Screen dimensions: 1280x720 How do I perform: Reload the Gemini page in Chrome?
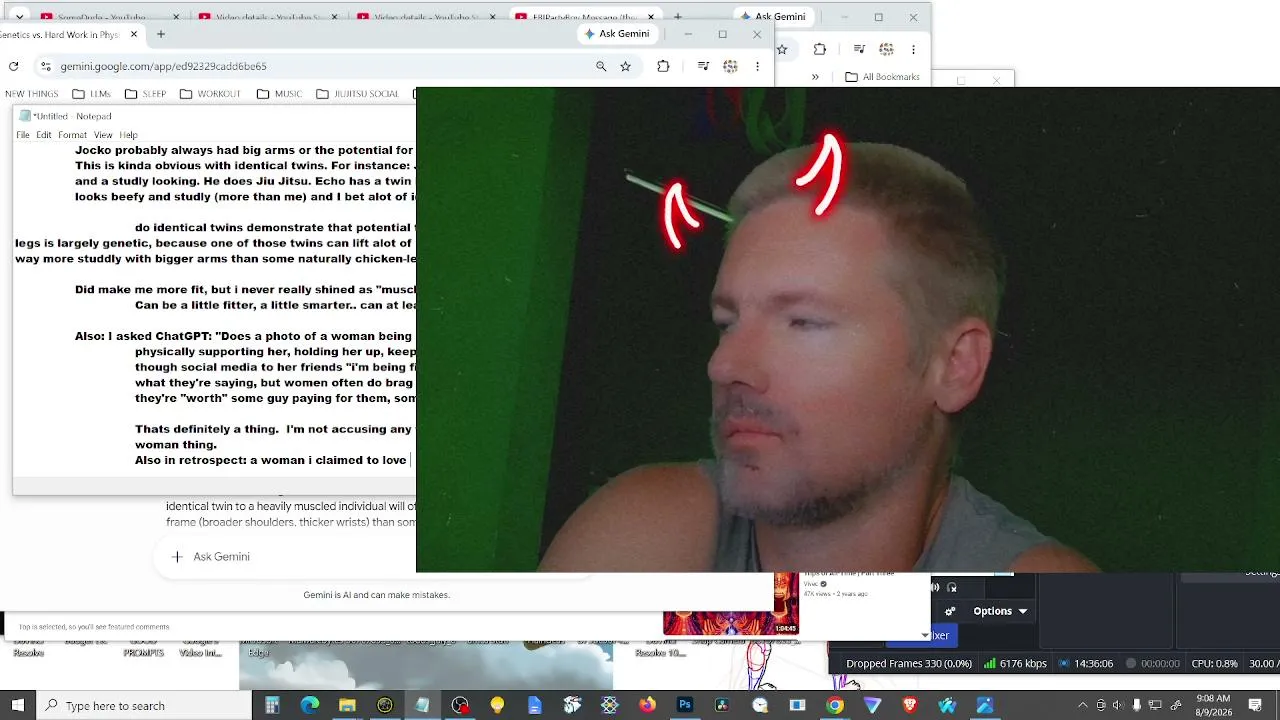(x=13, y=66)
